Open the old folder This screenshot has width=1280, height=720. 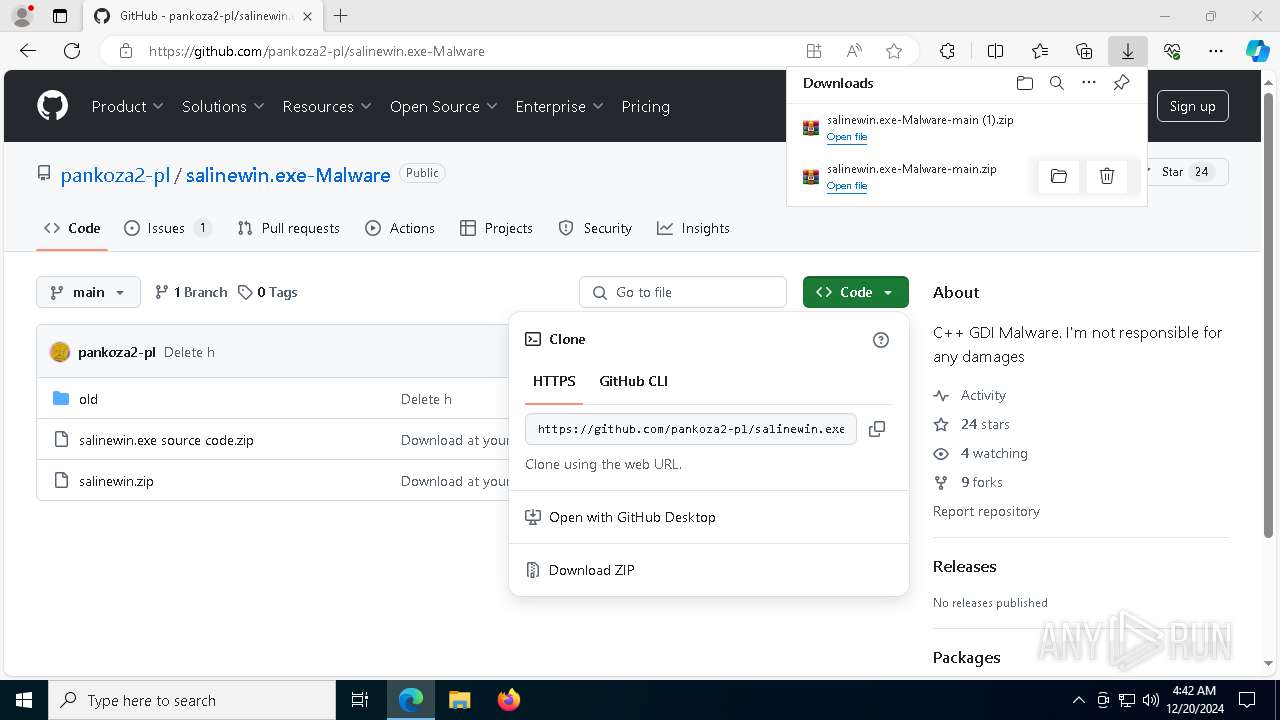[88, 399]
